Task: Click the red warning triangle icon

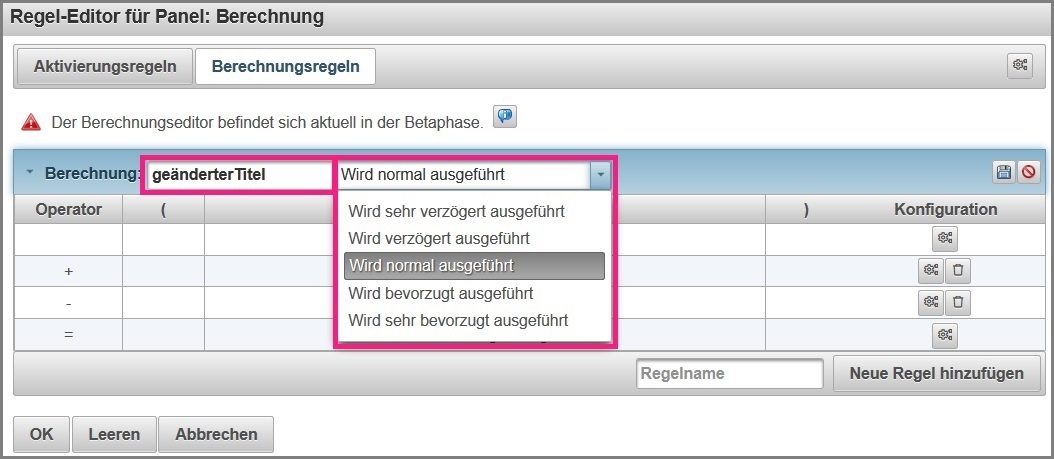Action: pos(31,122)
